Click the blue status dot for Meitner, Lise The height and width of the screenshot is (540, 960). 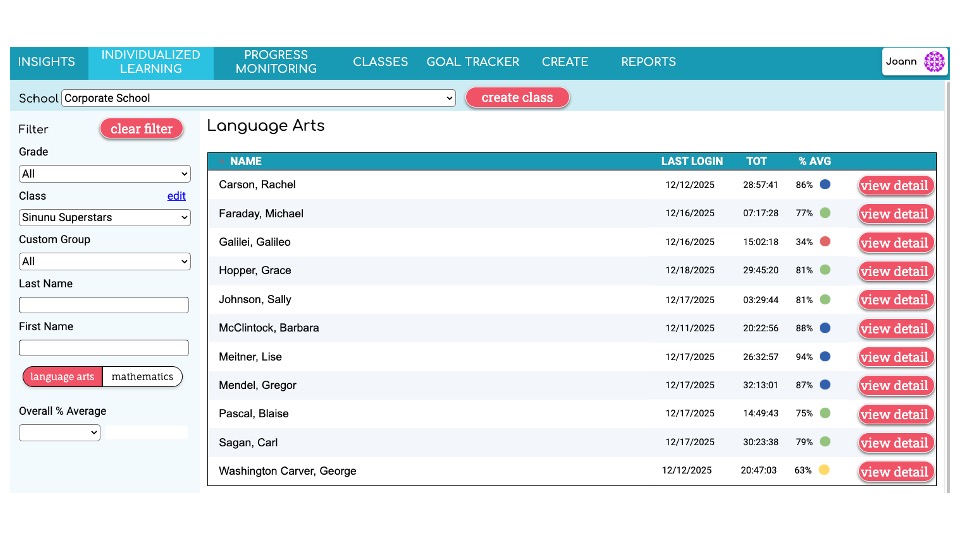(825, 356)
